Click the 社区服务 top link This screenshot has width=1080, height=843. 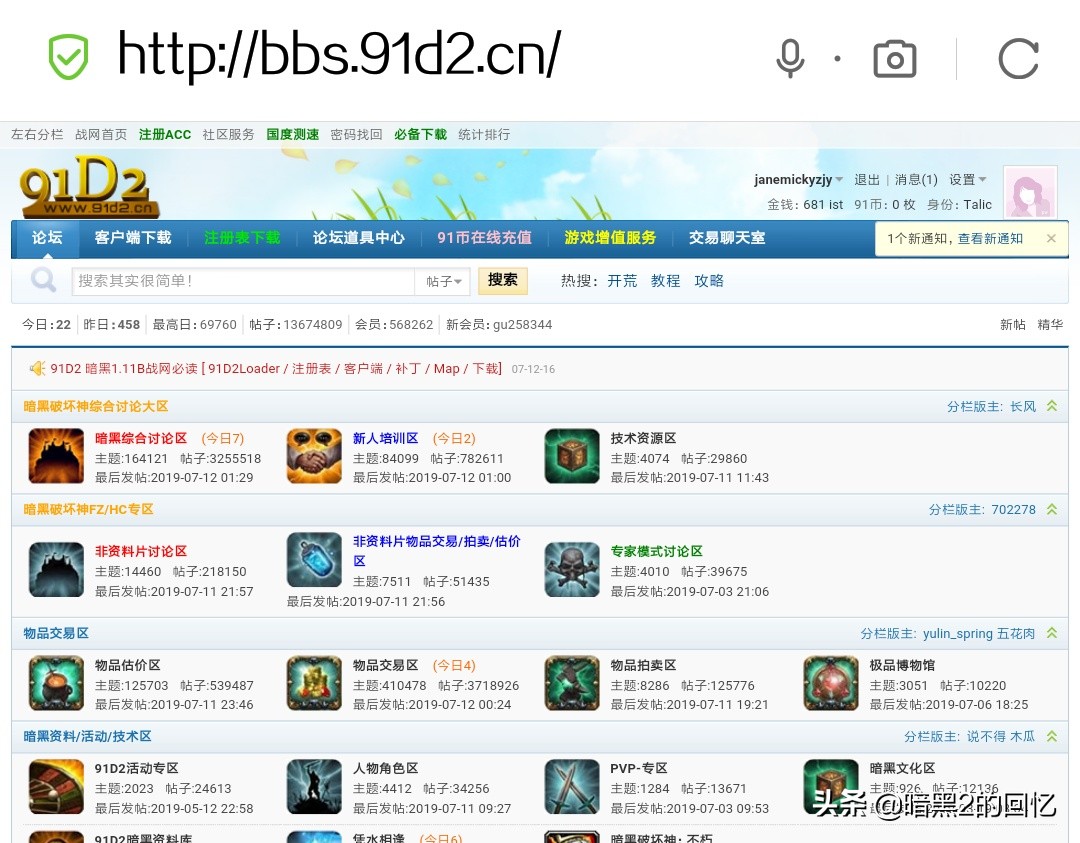[x=228, y=134]
